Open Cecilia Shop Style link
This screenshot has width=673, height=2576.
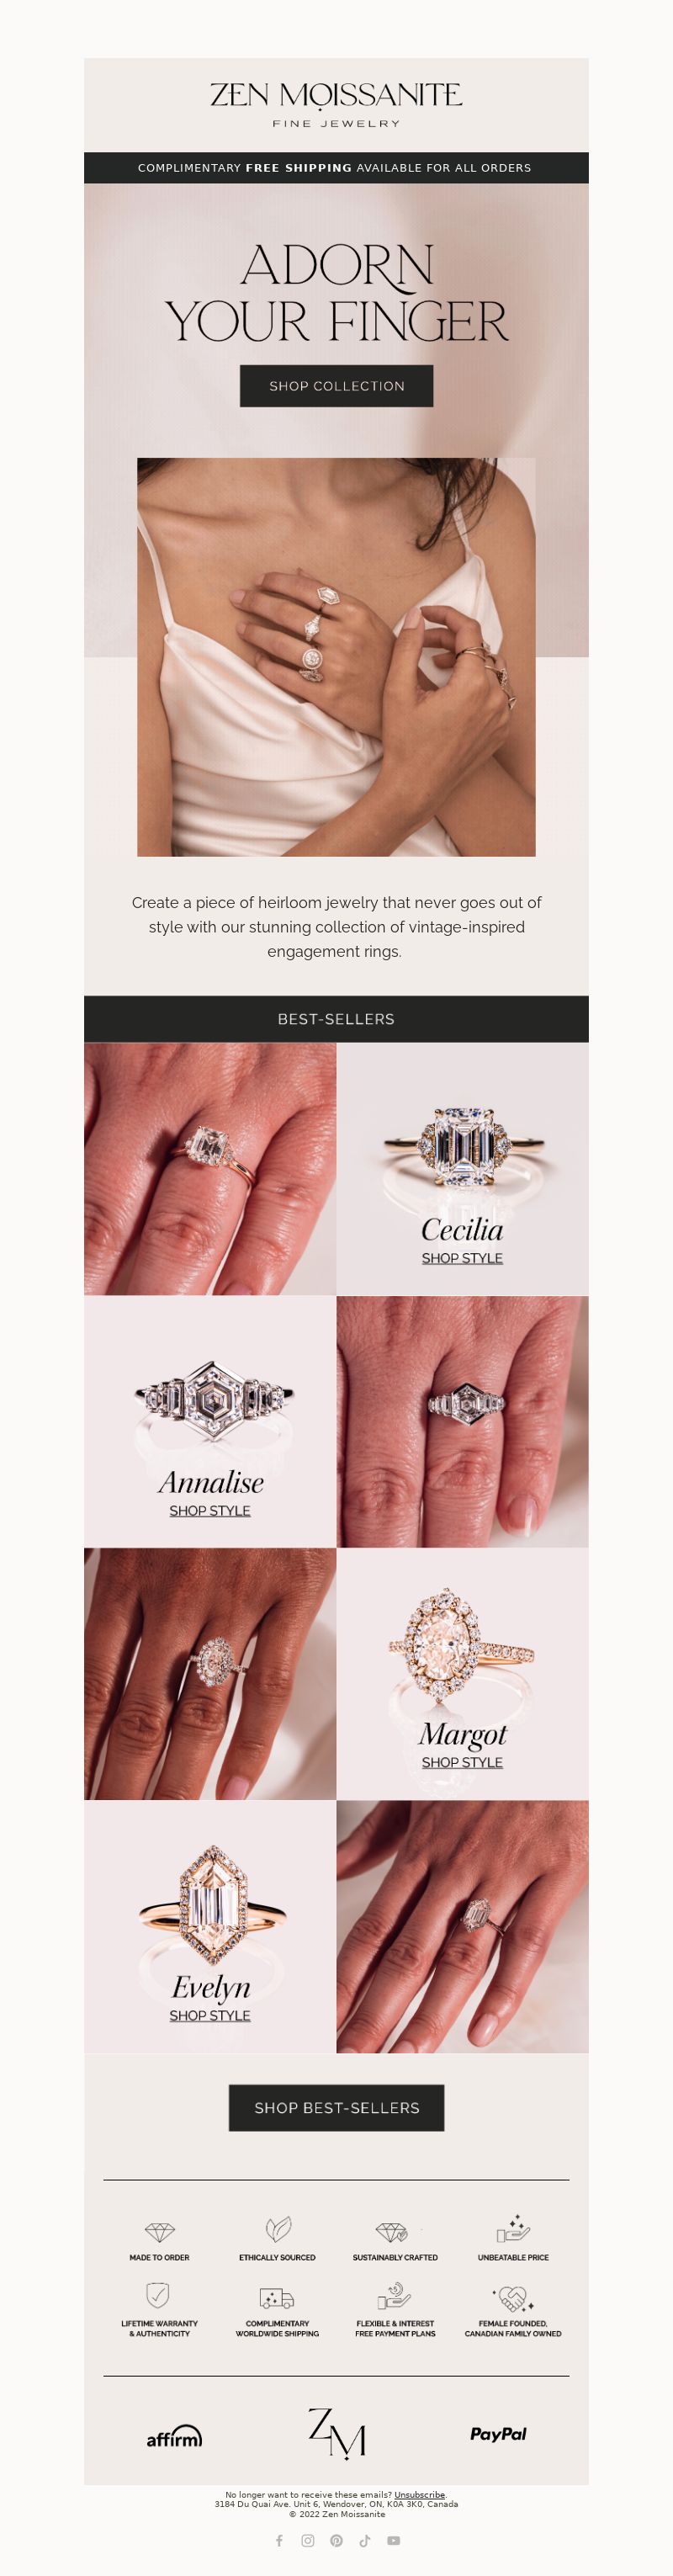coord(462,1258)
